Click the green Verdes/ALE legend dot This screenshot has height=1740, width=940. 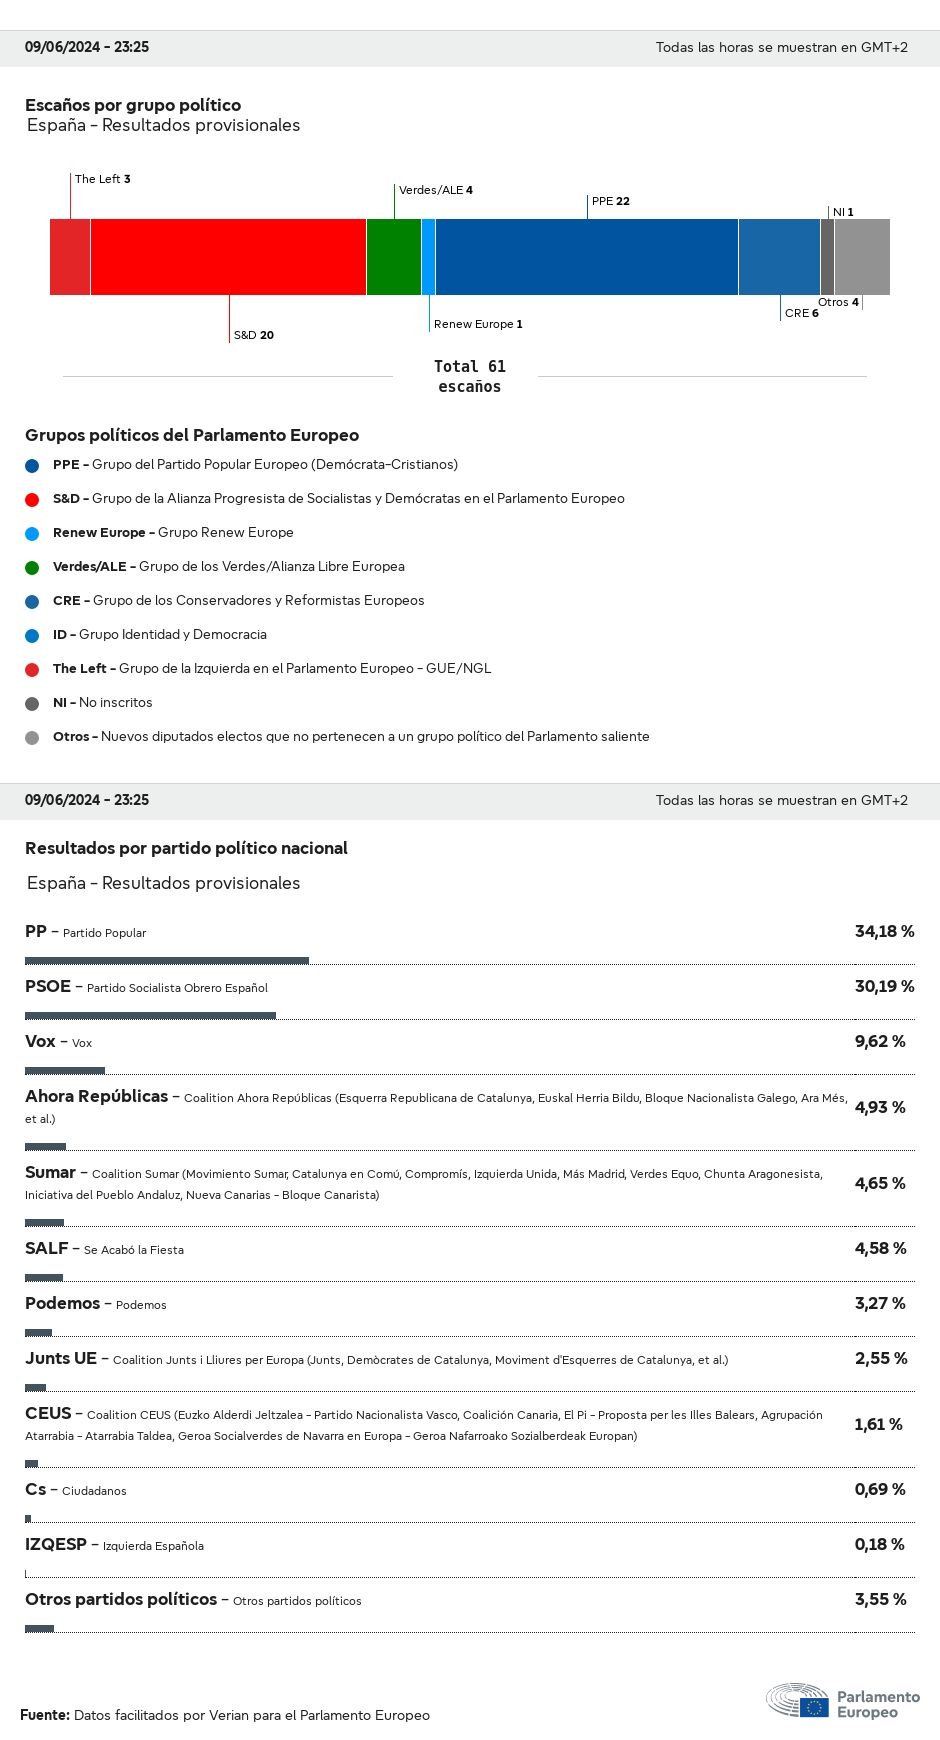(x=32, y=567)
